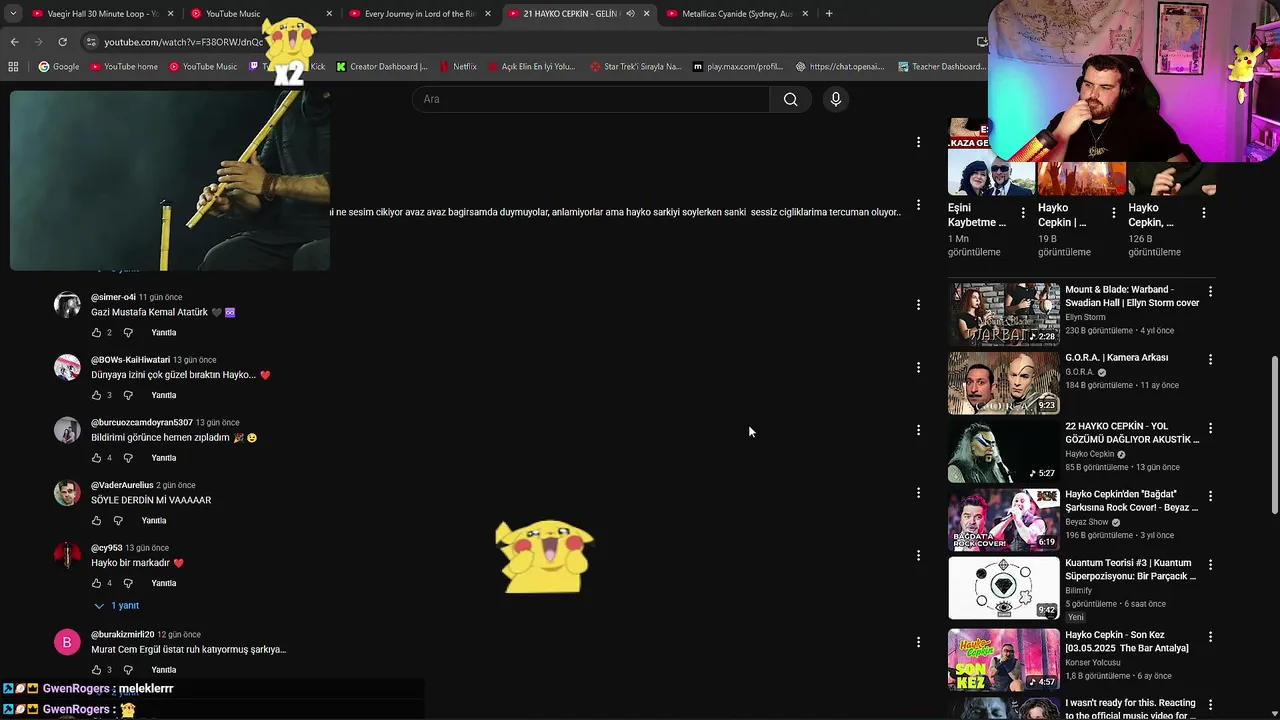Click the Ara search field

[590, 99]
